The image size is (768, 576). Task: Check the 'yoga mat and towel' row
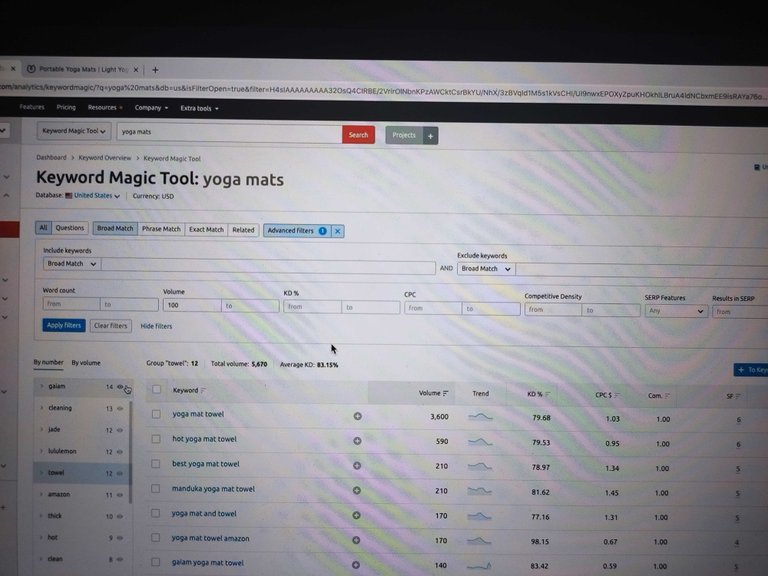[155, 513]
